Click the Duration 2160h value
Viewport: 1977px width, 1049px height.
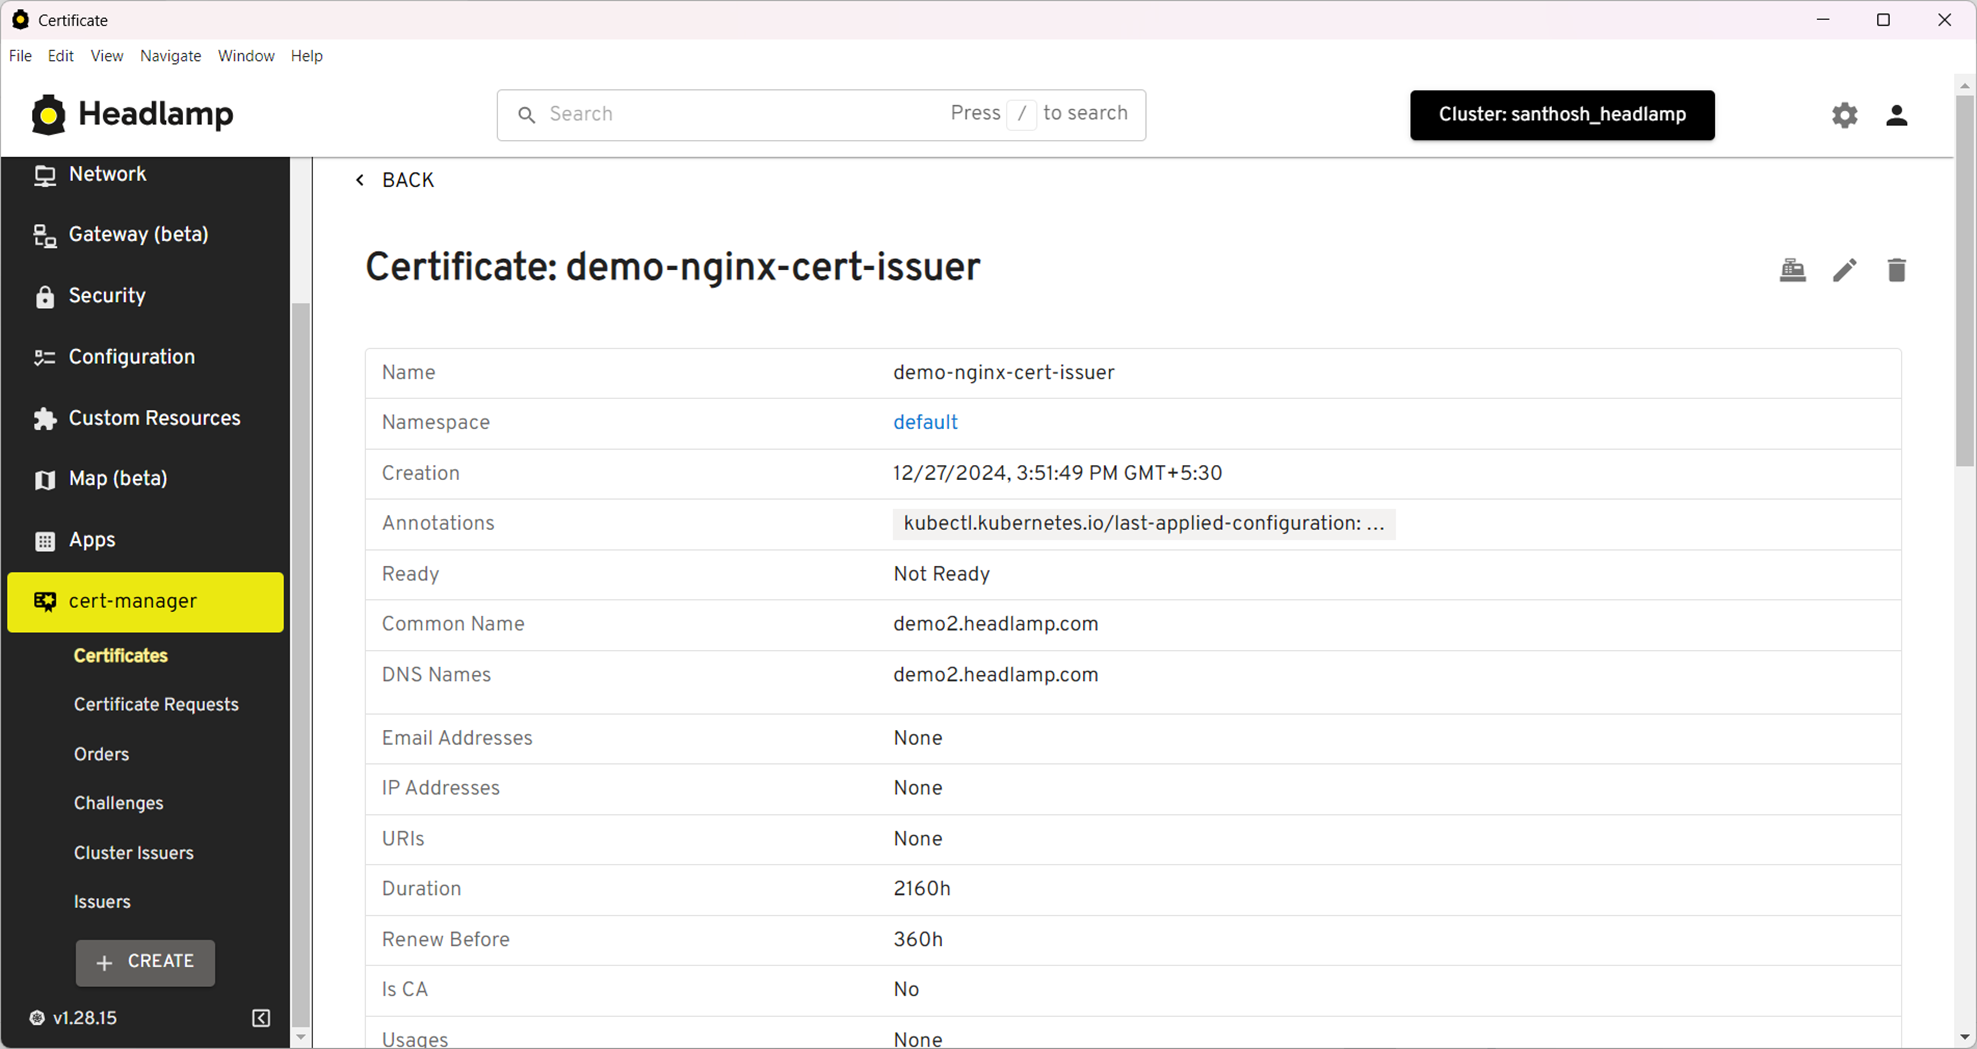point(921,889)
